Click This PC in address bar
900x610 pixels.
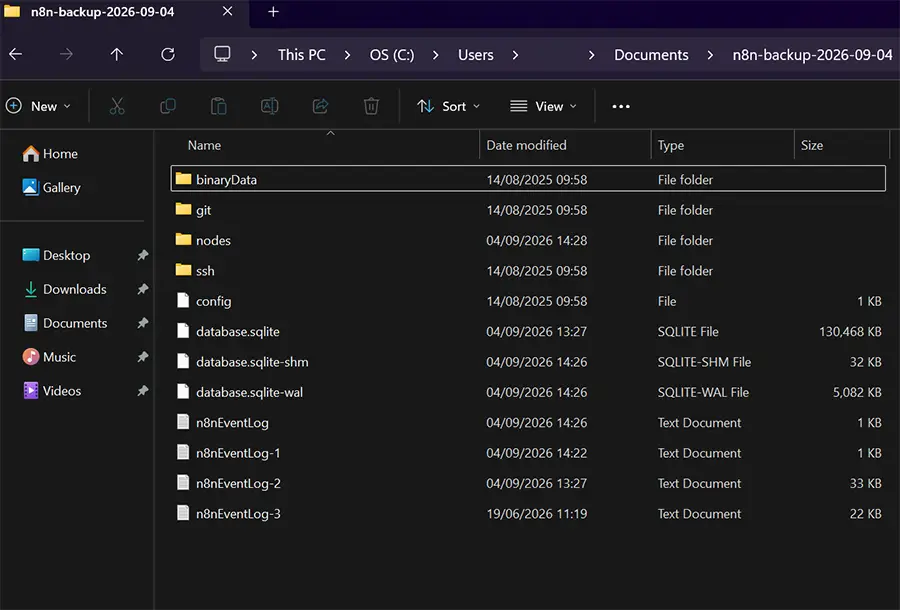point(302,55)
